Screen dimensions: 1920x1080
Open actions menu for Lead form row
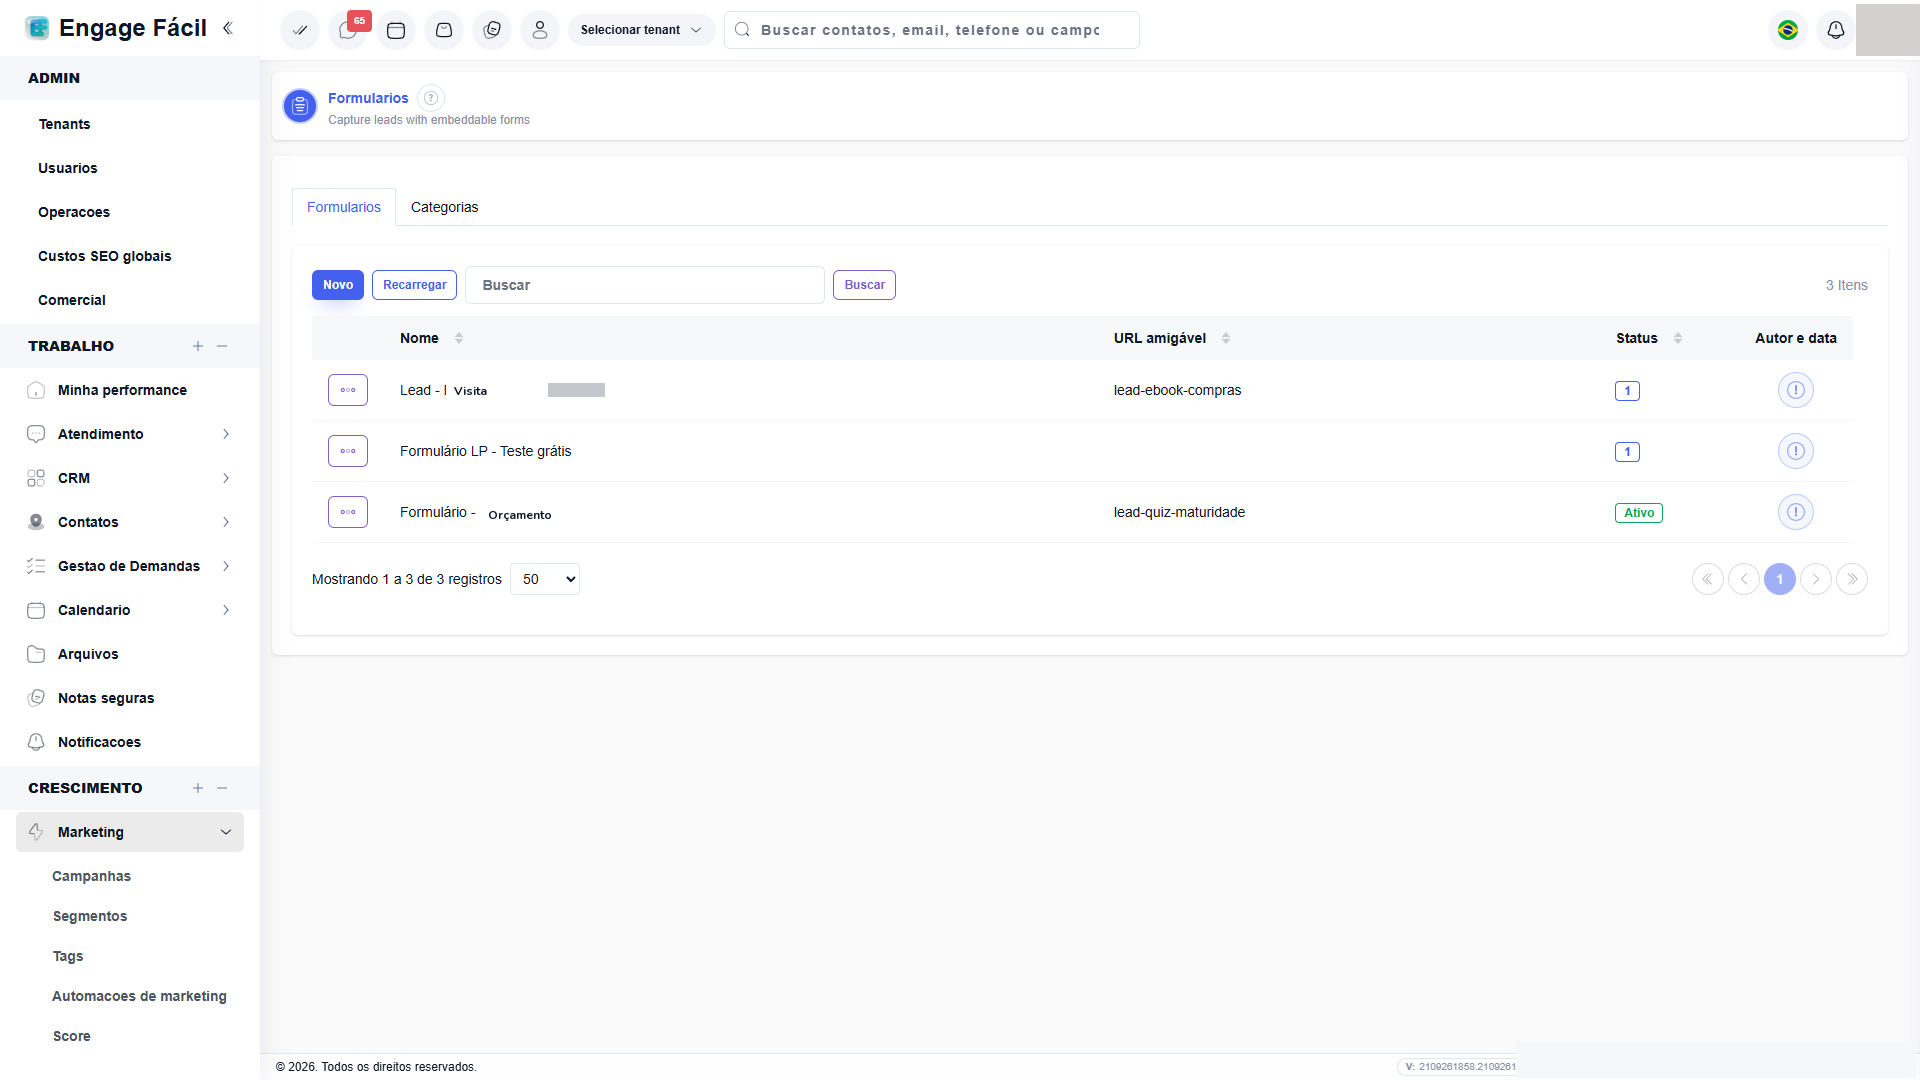tap(348, 390)
